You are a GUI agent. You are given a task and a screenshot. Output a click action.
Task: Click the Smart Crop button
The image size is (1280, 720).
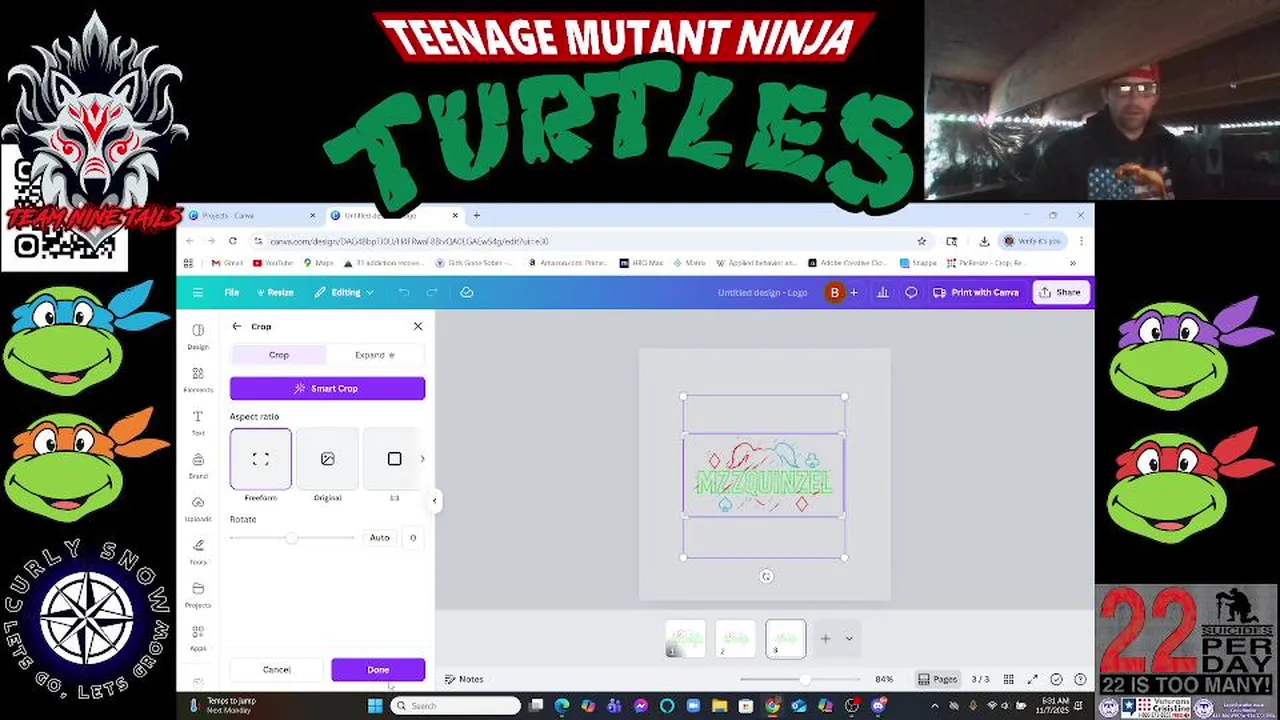point(327,388)
